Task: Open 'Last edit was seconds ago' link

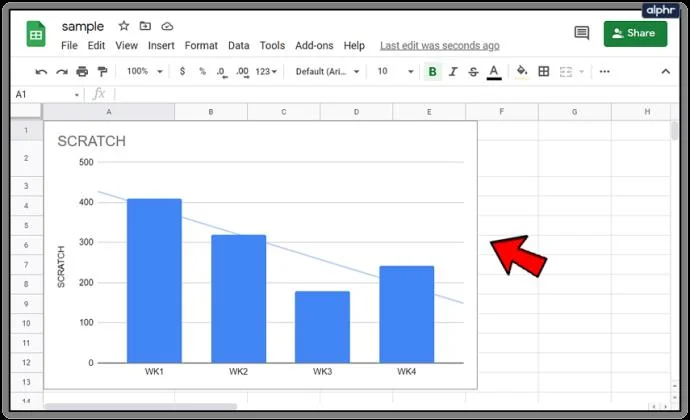Action: click(x=440, y=46)
